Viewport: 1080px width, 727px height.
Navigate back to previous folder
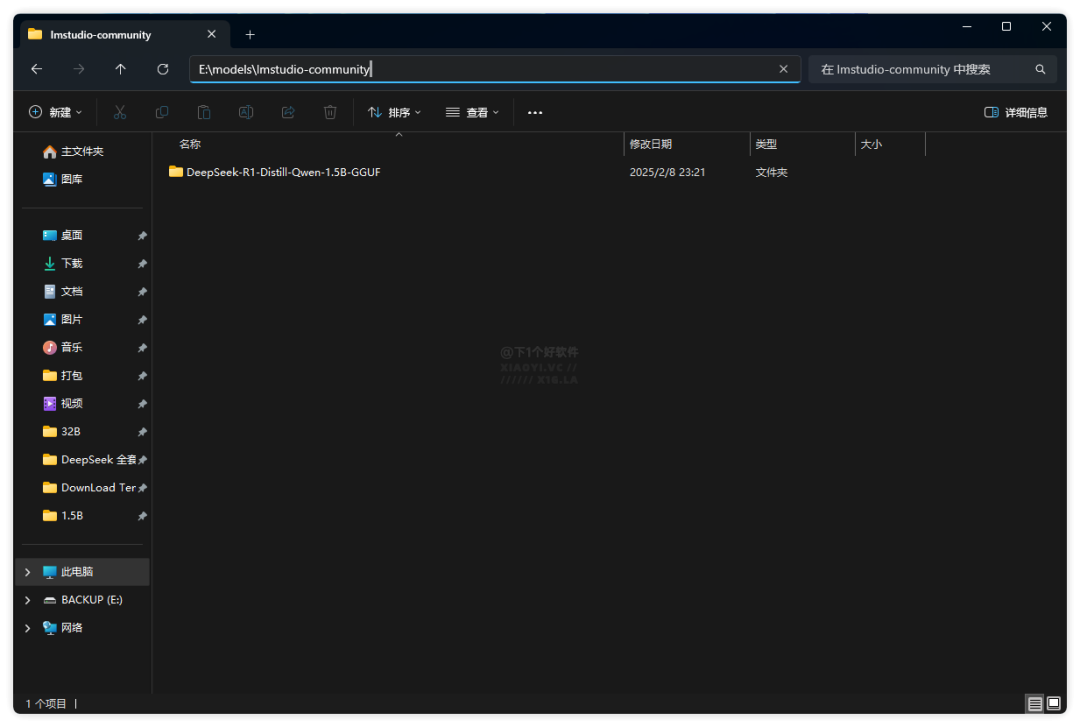37,69
